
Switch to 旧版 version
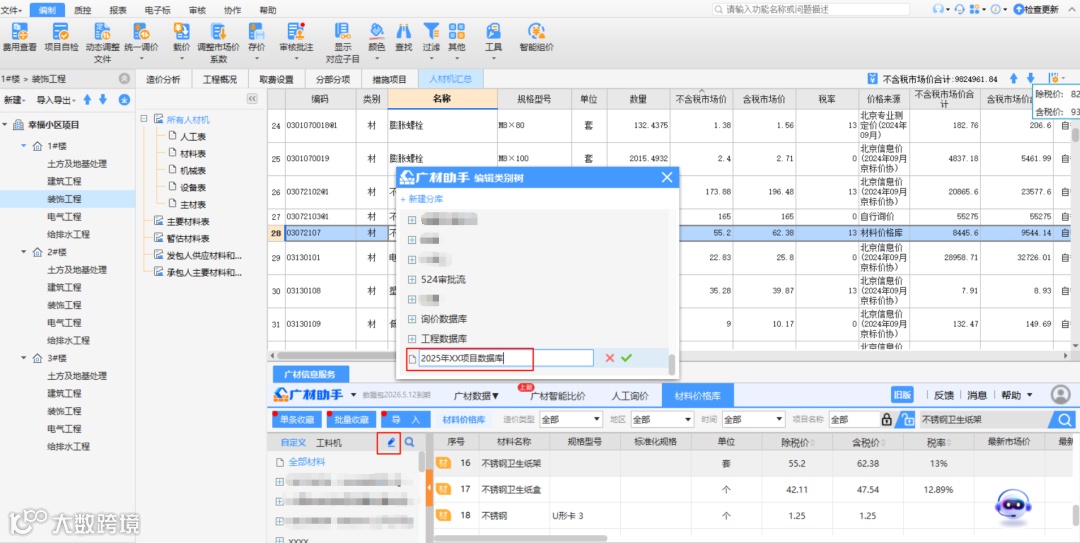pos(904,395)
